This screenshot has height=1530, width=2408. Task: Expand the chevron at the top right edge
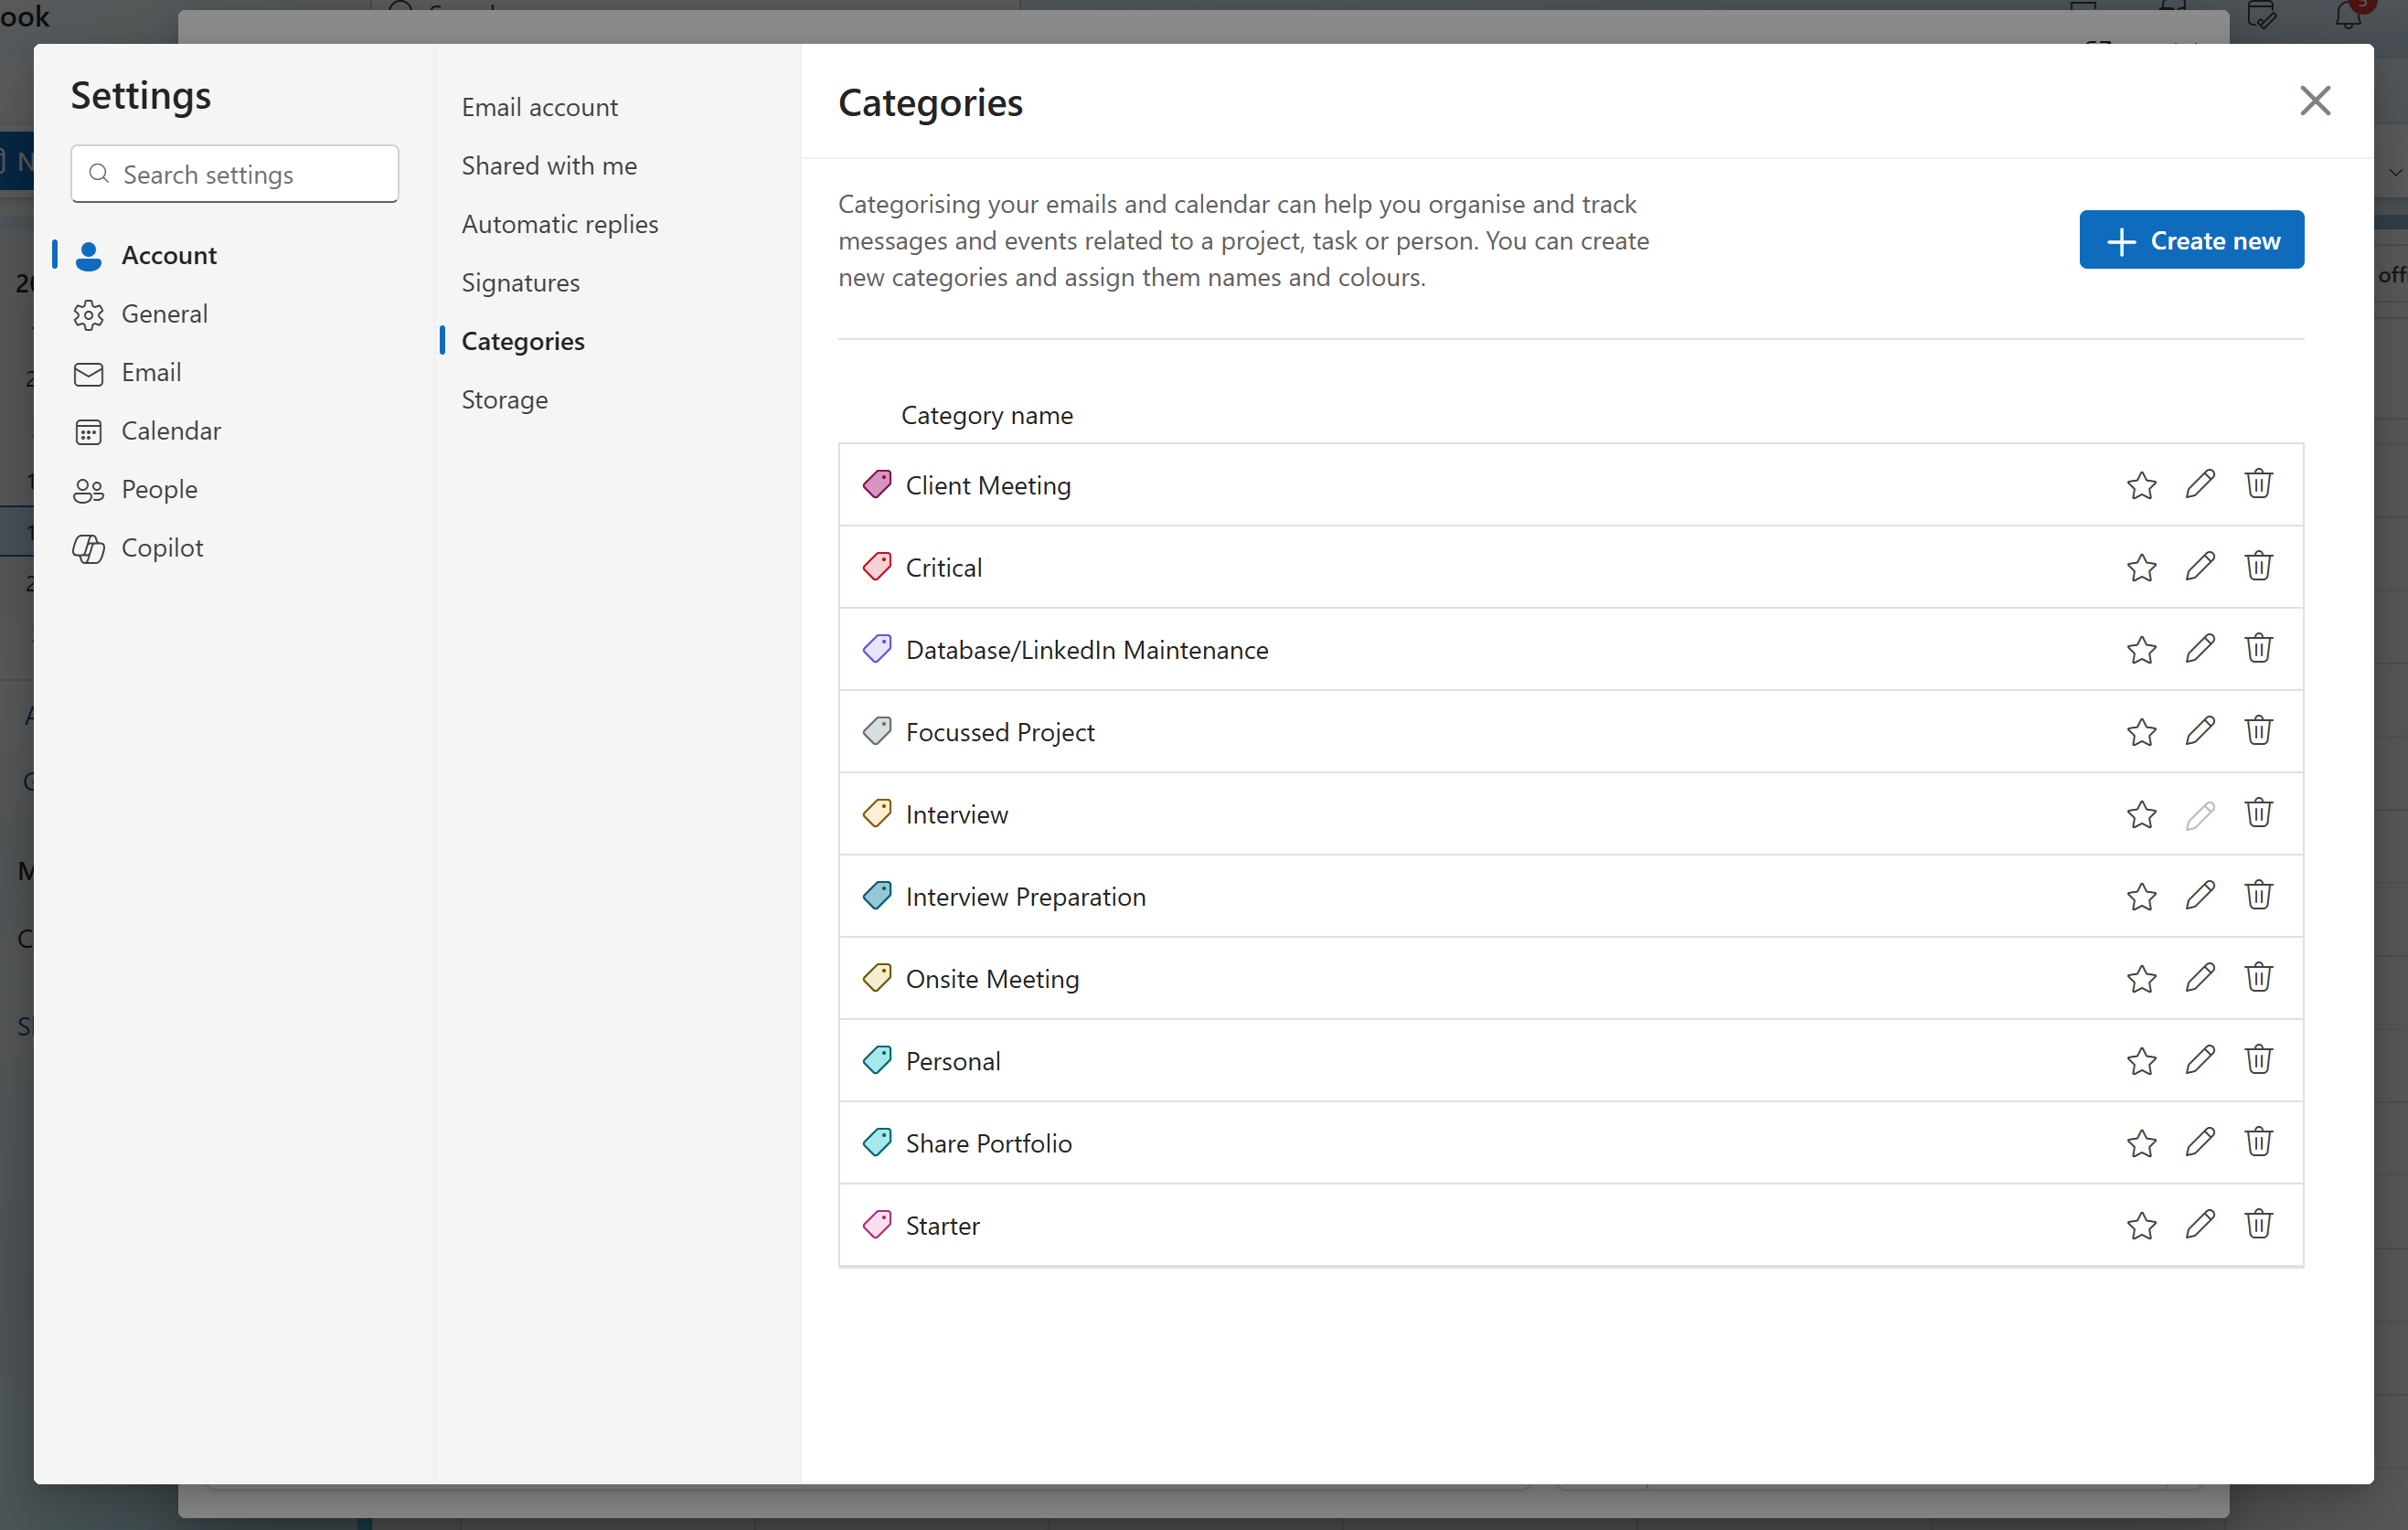point(2396,172)
